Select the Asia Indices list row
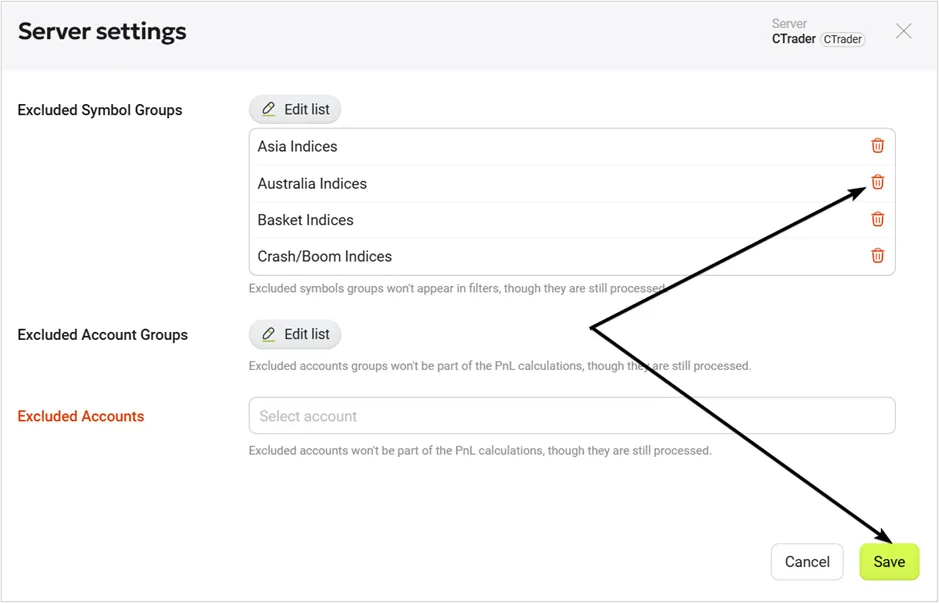This screenshot has height=603, width=939. 572,147
